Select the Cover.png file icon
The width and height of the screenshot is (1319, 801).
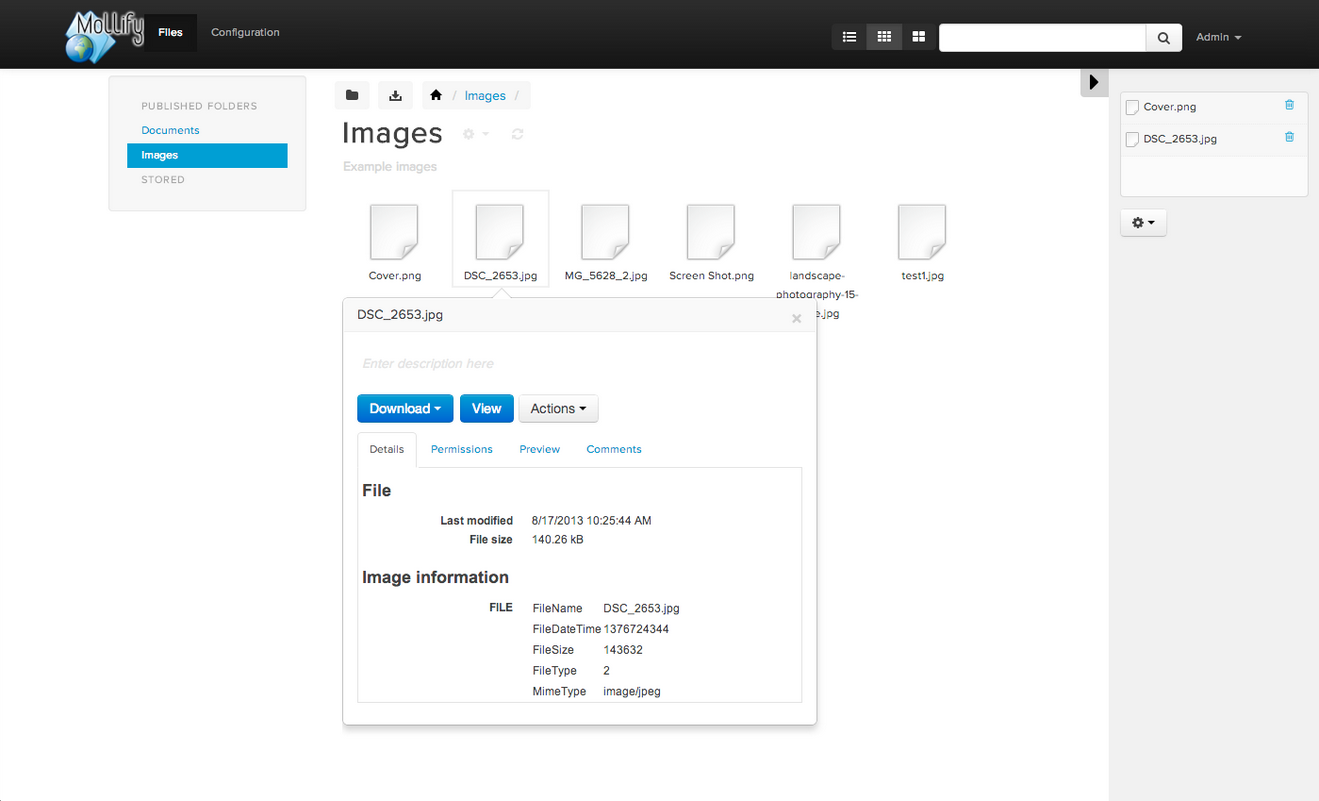(394, 232)
